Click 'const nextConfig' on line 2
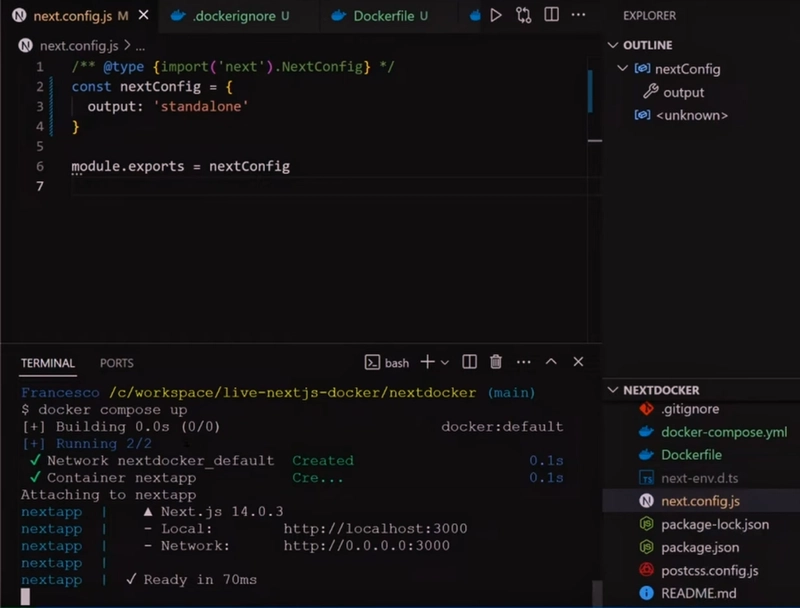This screenshot has width=800, height=608. click(136, 87)
